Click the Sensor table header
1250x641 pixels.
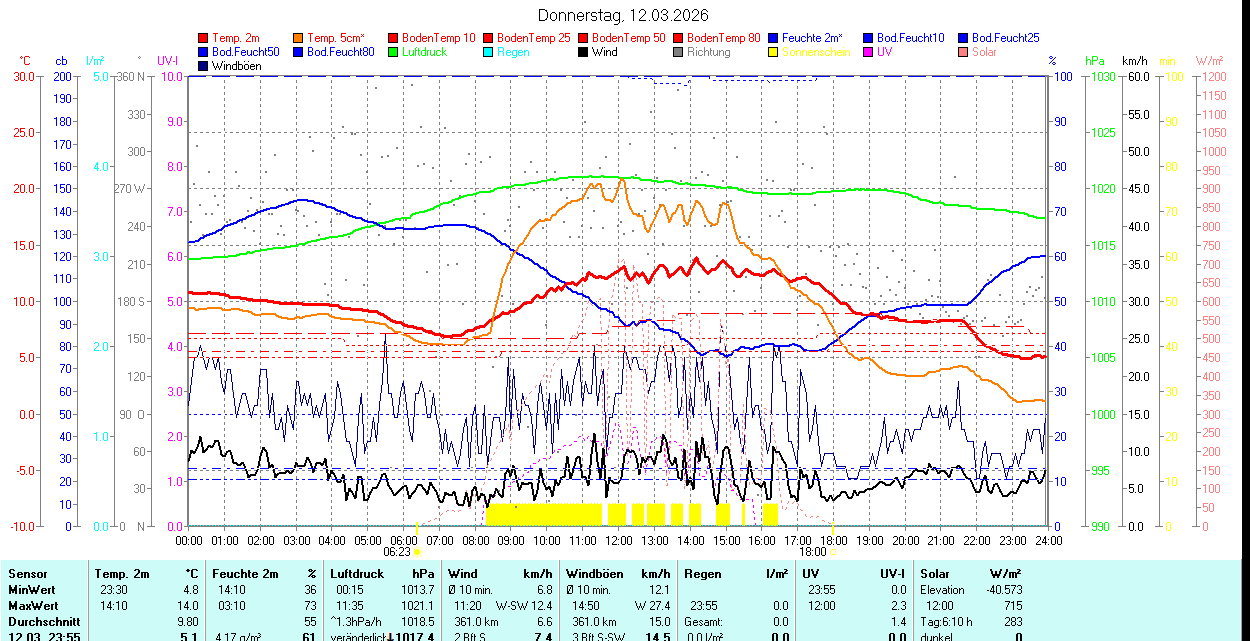27,574
